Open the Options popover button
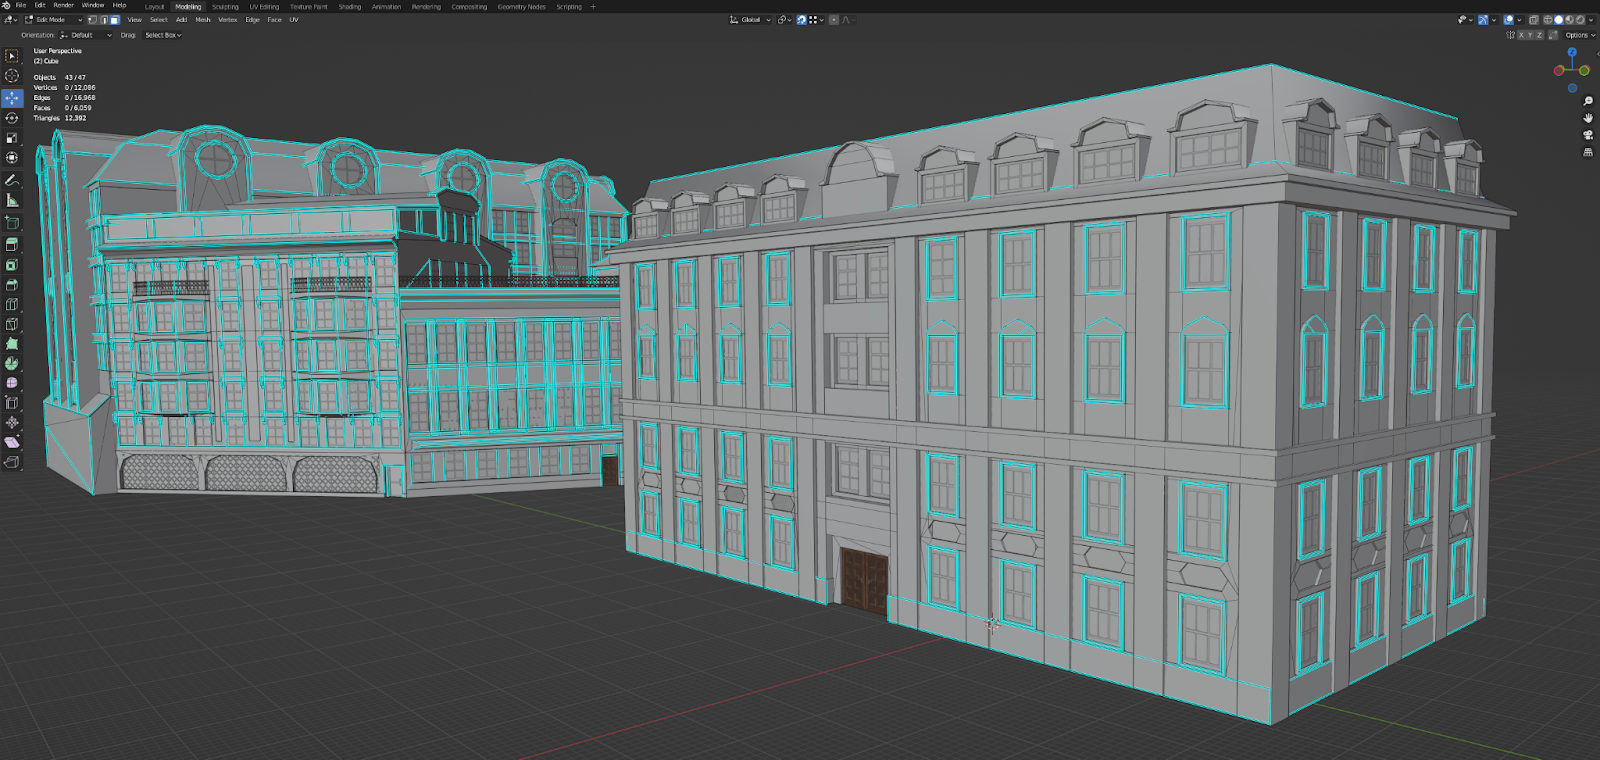This screenshot has width=1600, height=760. pyautogui.click(x=1579, y=35)
